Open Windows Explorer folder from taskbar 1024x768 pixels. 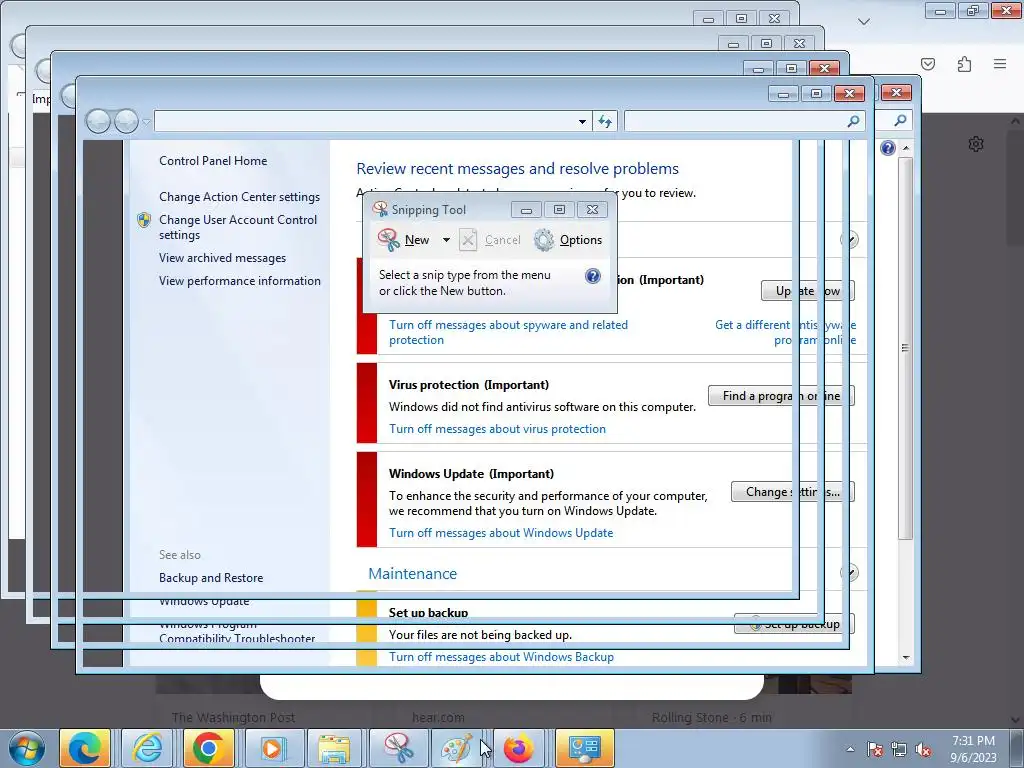[x=334, y=748]
